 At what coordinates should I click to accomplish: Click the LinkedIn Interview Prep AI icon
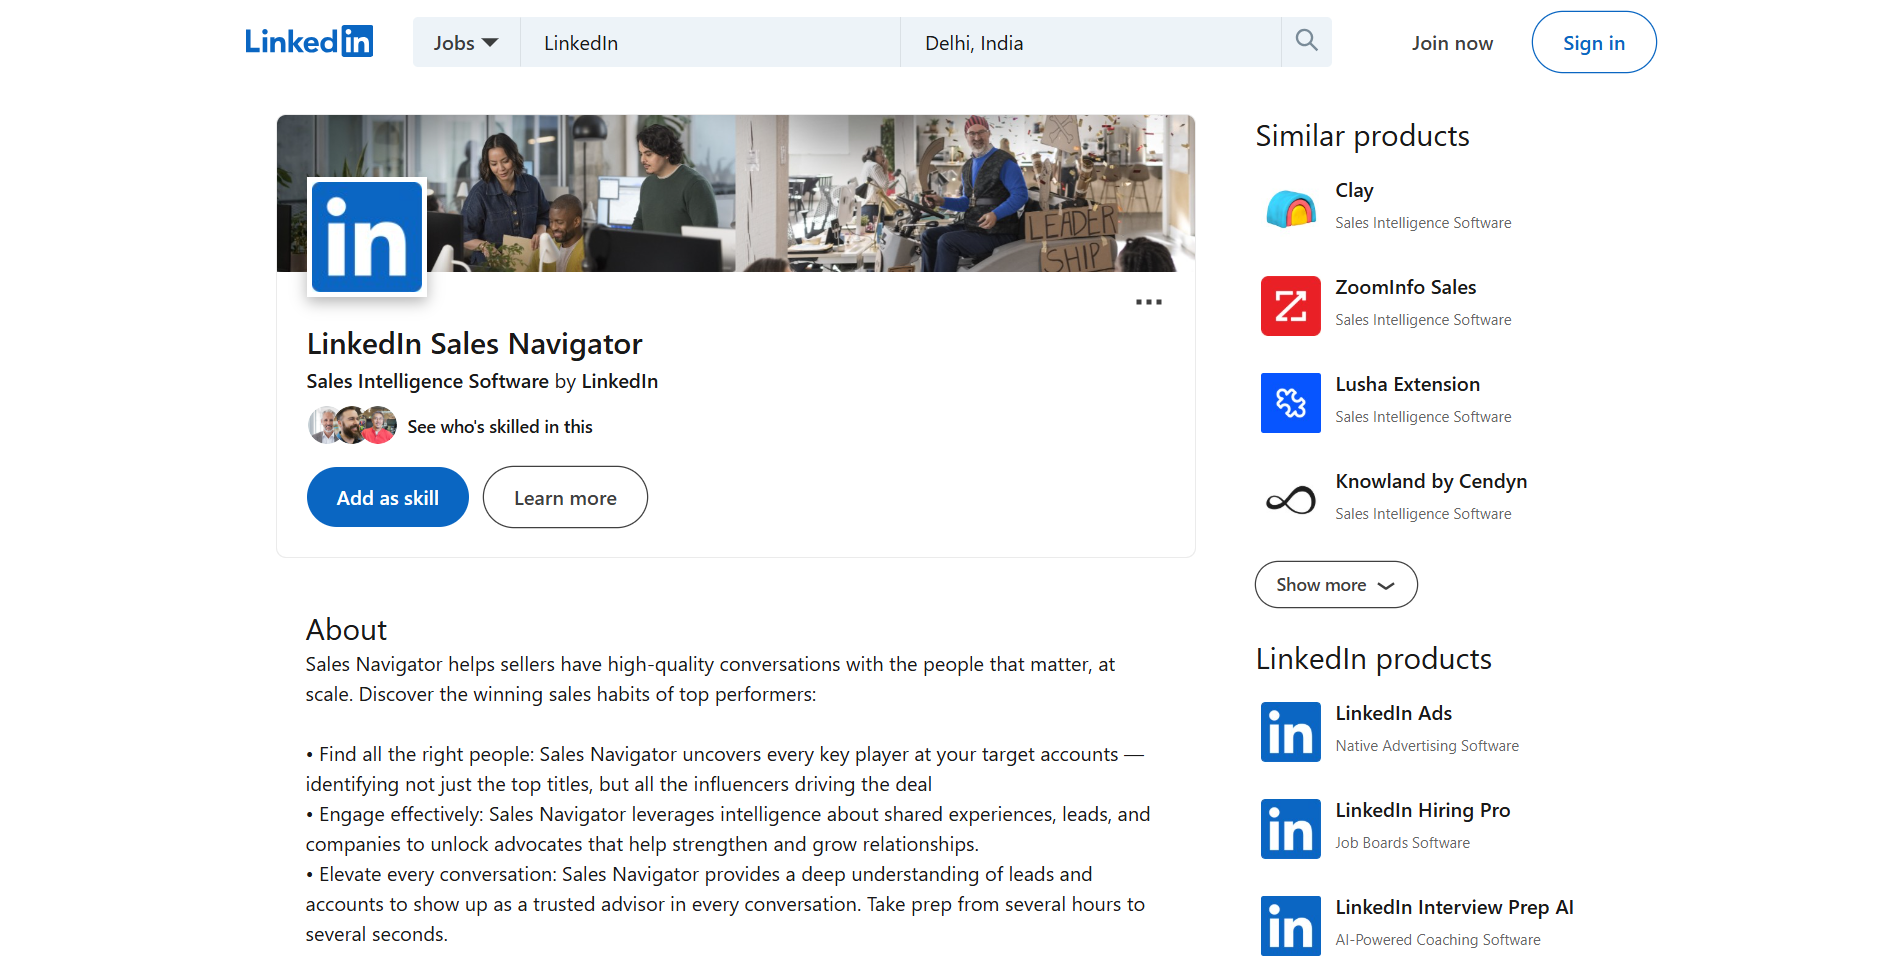(x=1290, y=926)
